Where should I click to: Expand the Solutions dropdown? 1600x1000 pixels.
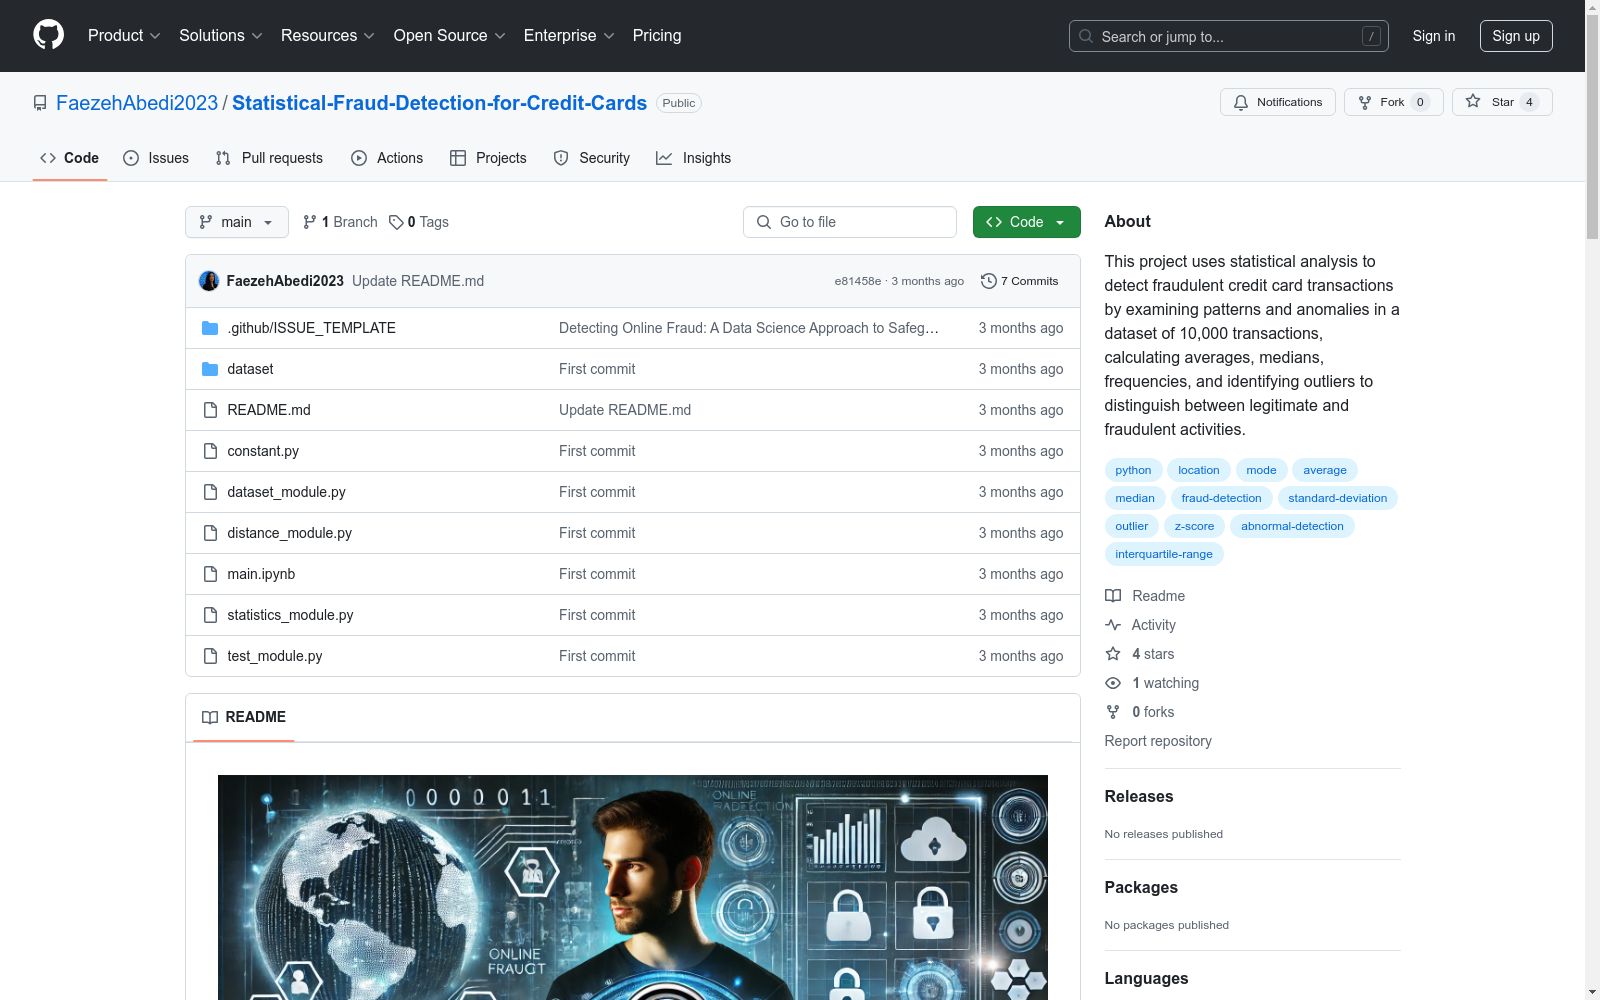pyautogui.click(x=221, y=35)
